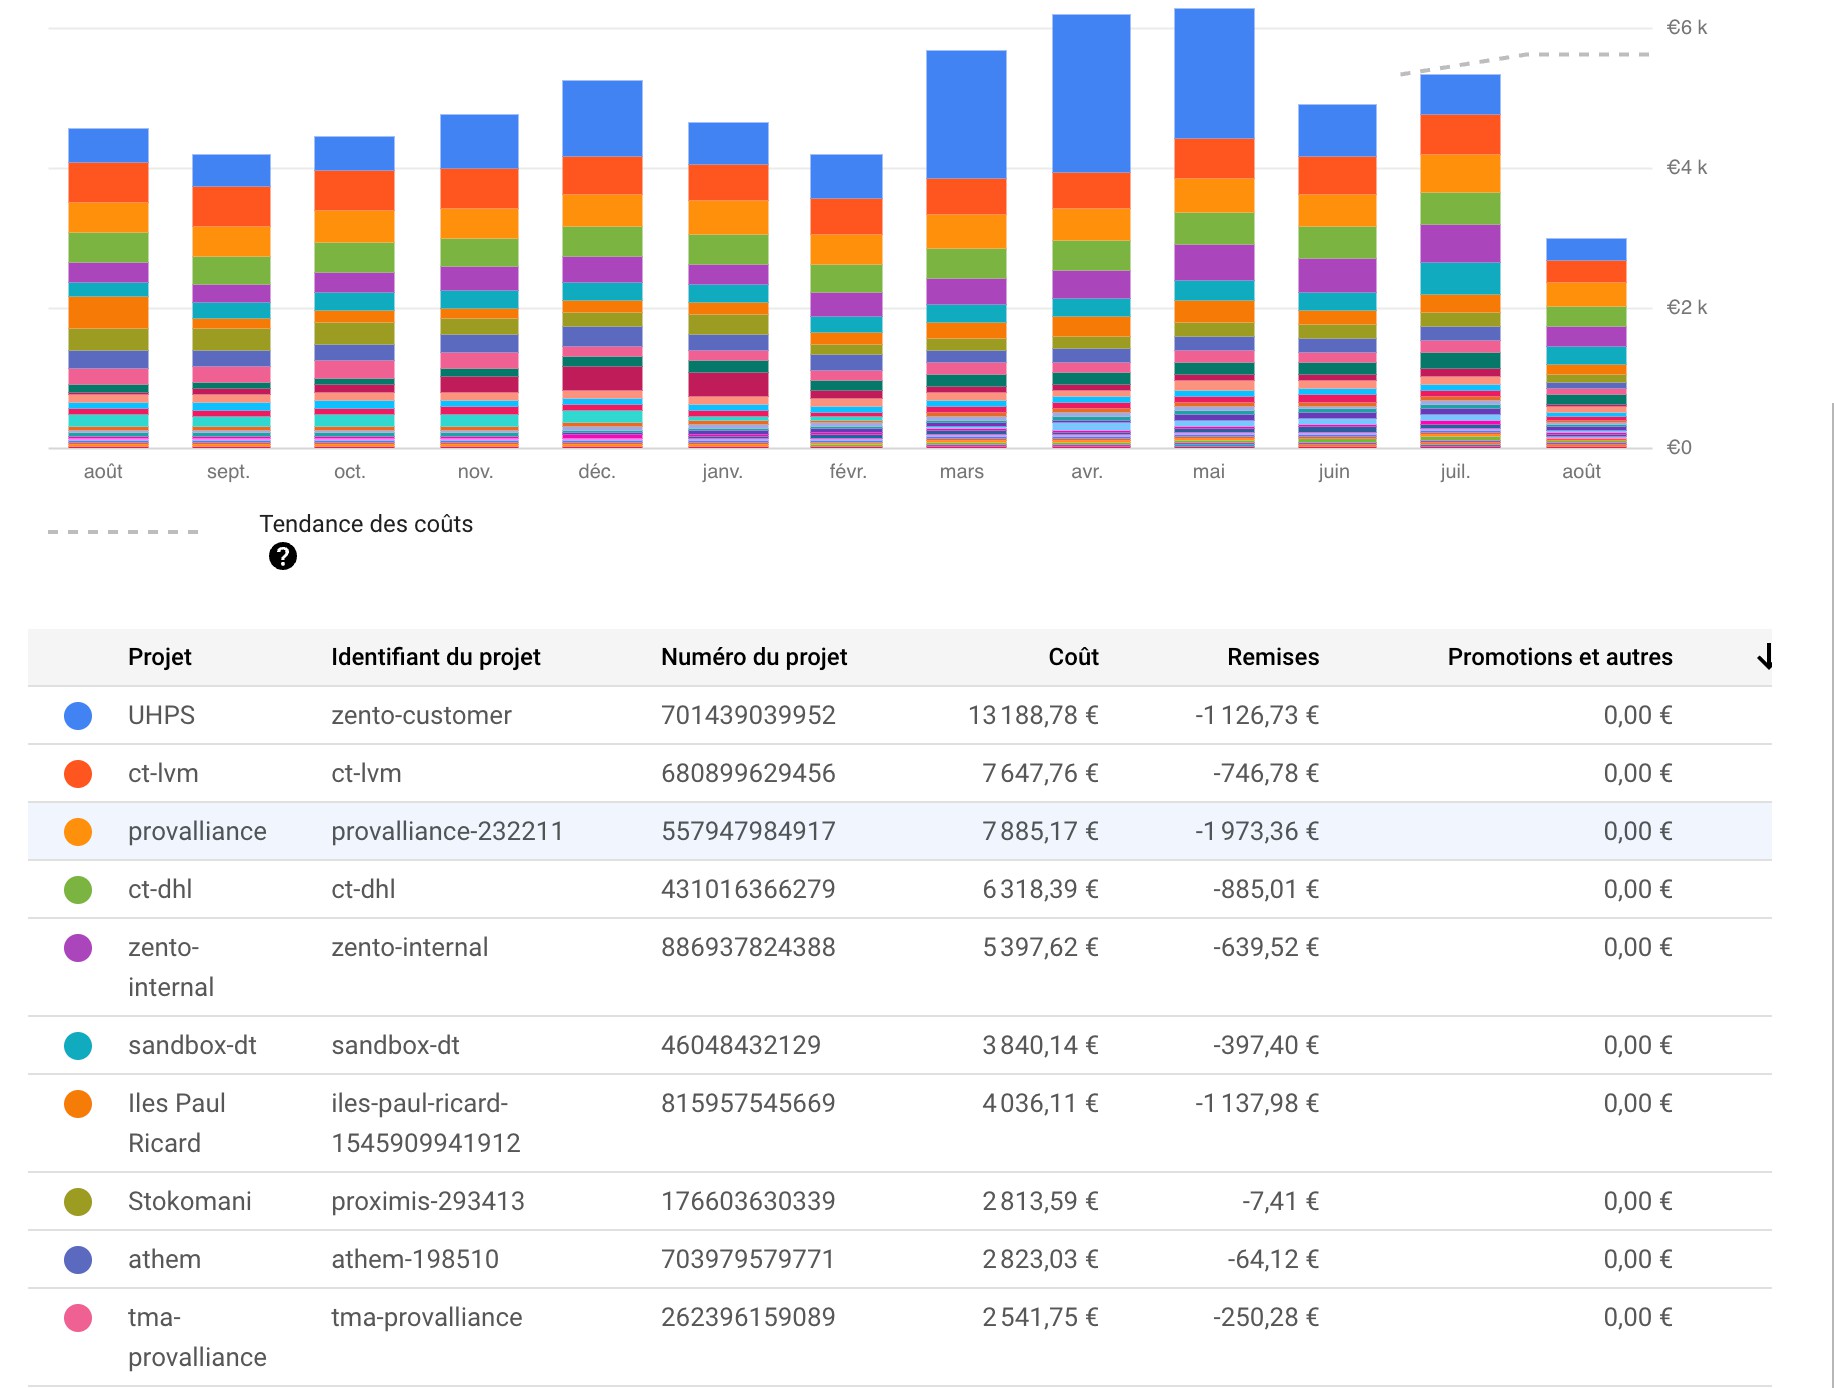Click the blue top segment of the mars bar

(966, 114)
